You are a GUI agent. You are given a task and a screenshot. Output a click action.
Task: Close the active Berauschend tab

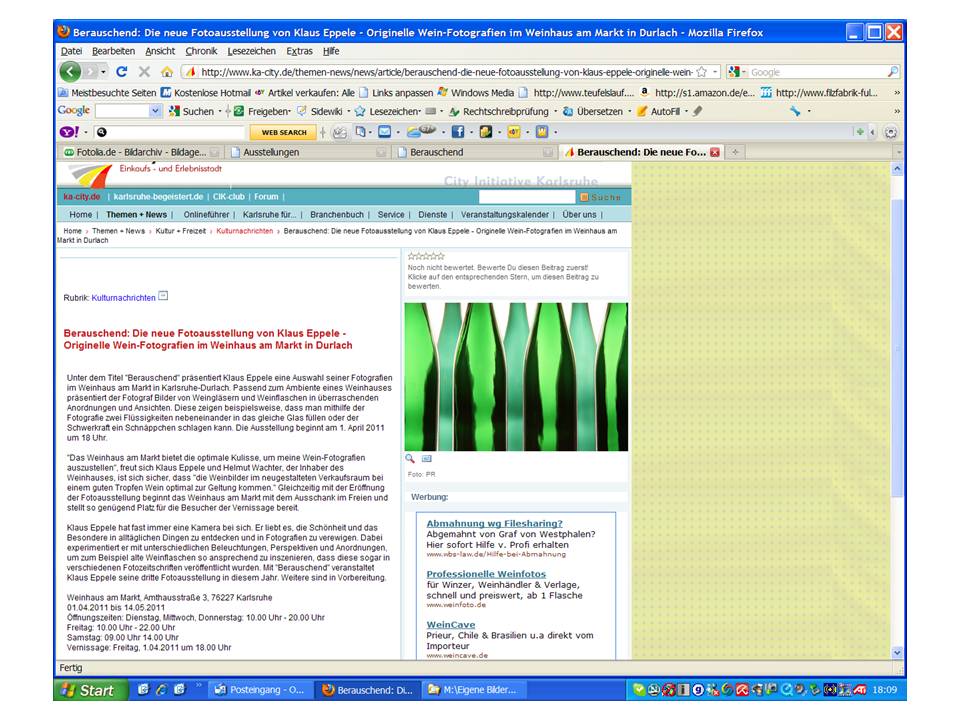pyautogui.click(x=714, y=152)
